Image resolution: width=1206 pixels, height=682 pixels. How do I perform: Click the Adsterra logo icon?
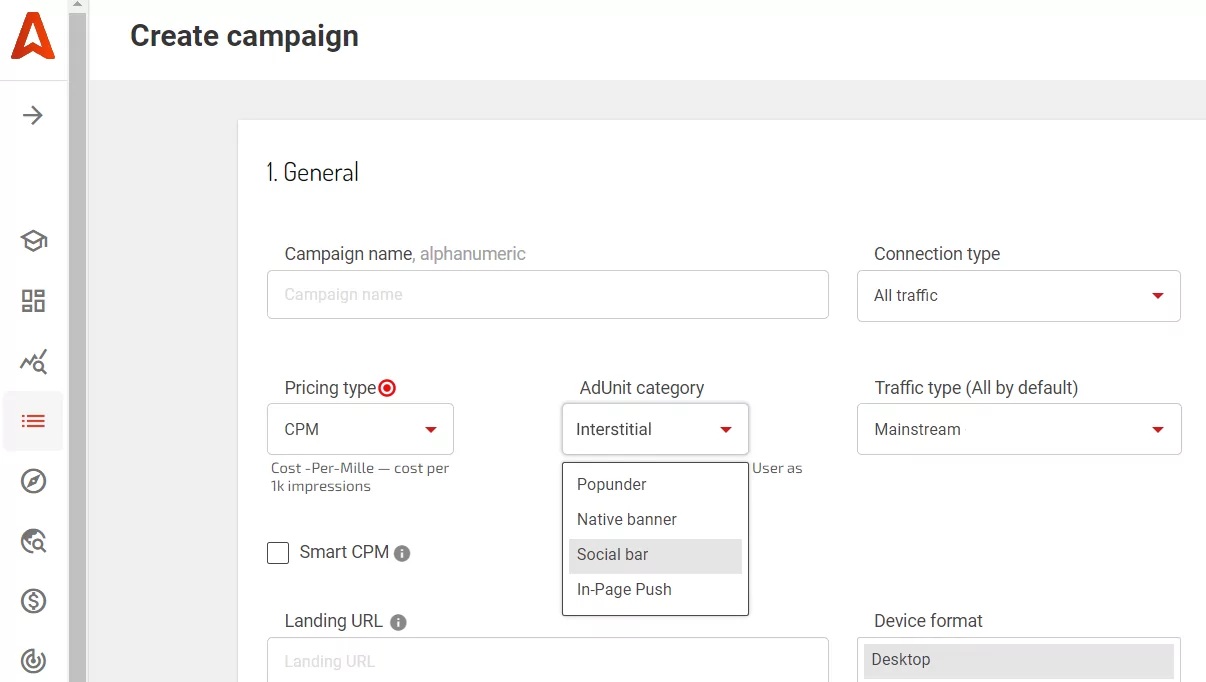tap(33, 36)
